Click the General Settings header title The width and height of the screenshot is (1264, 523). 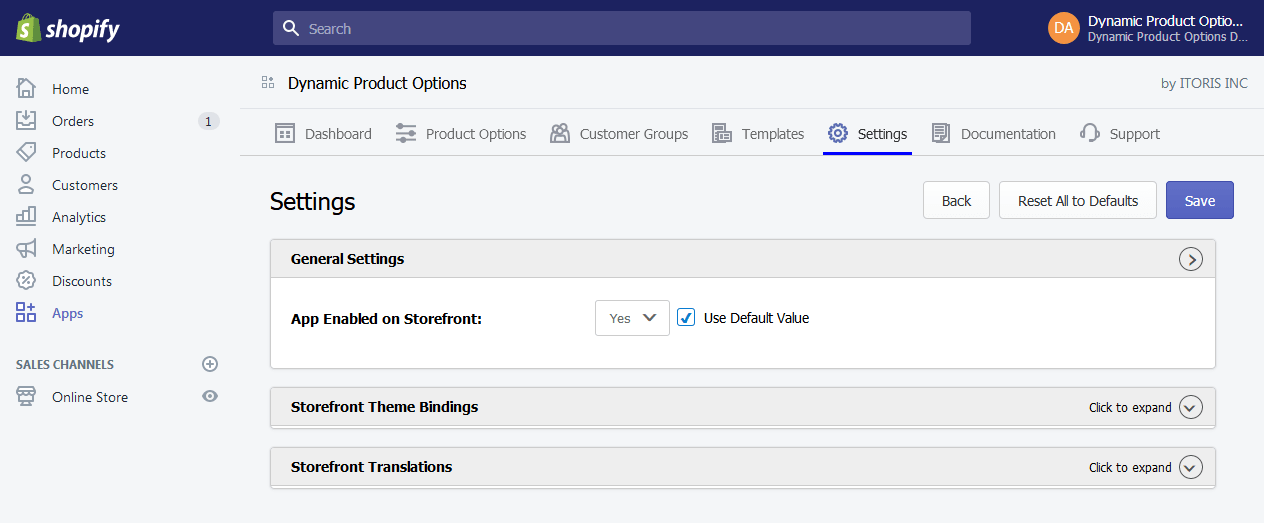point(347,258)
